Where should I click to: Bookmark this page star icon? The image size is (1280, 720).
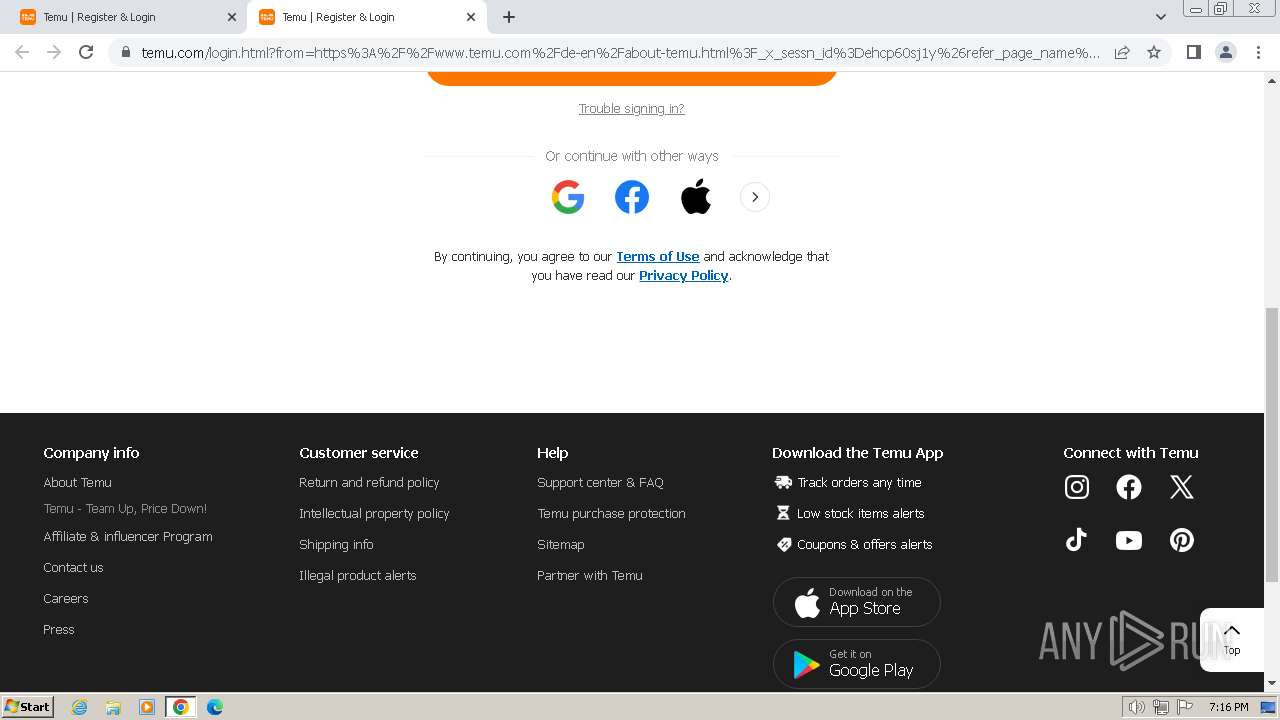1154,52
